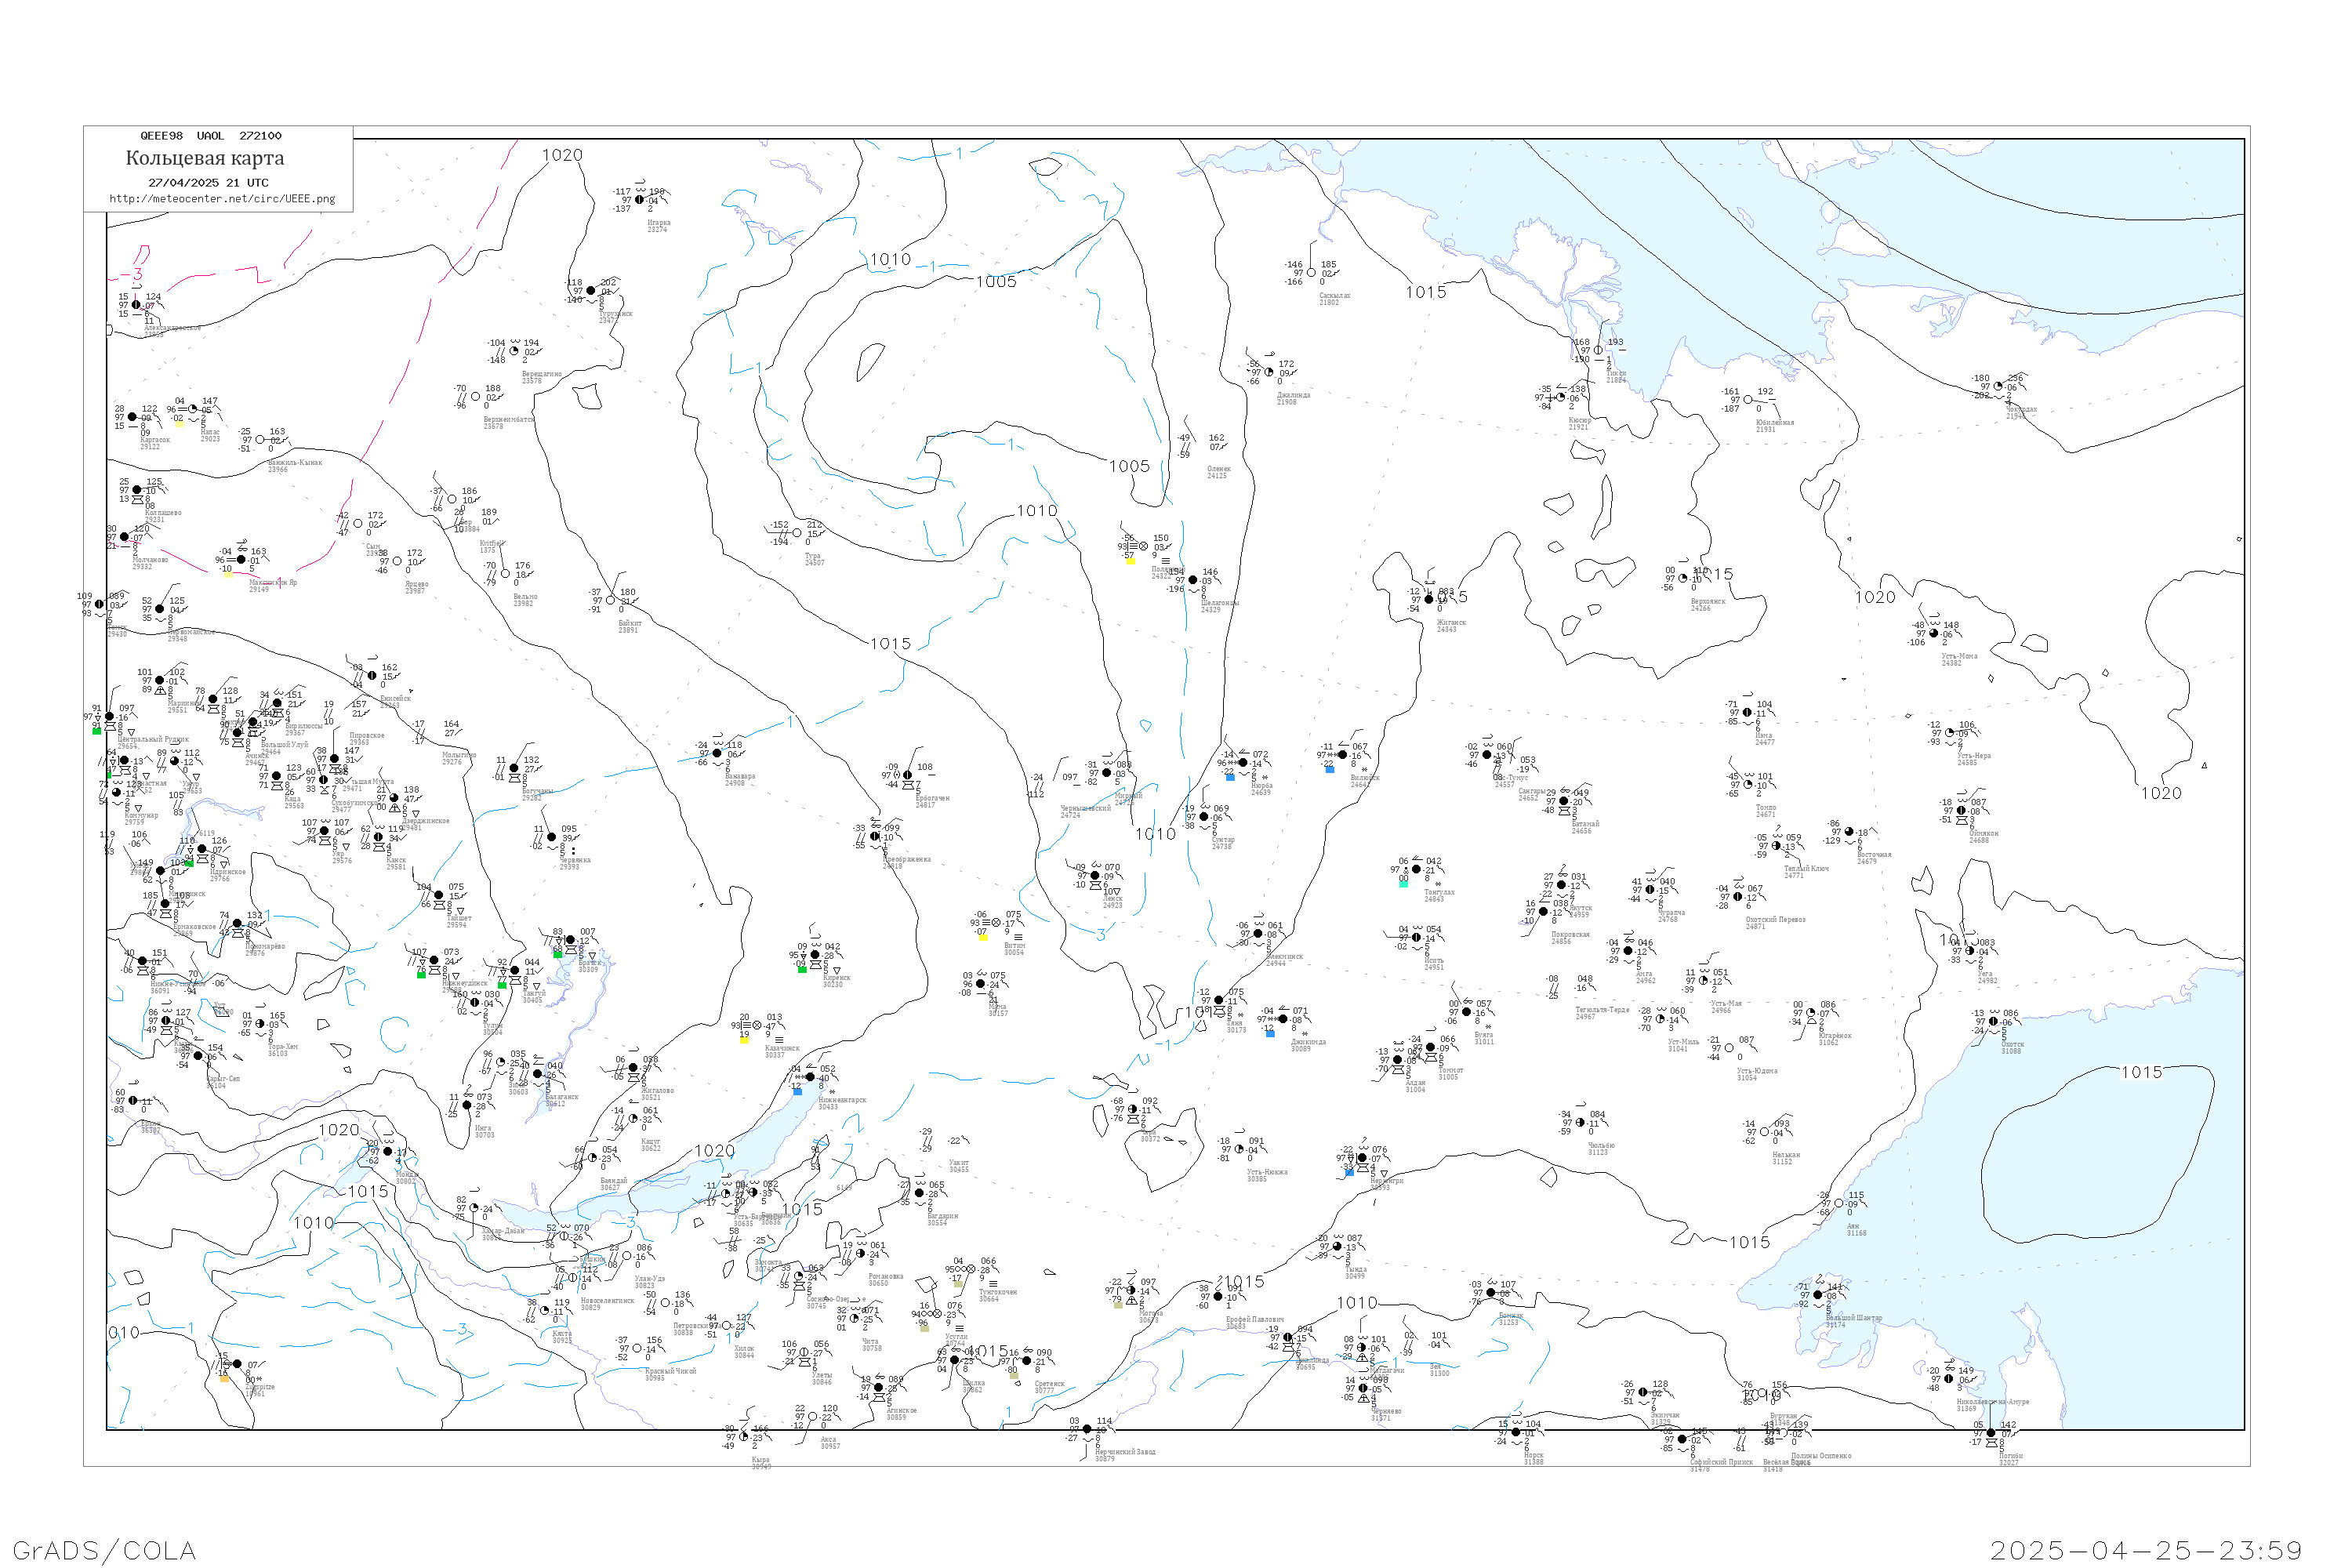2352x1568 pixels.
Task: Select the Юбилейная open-circle station marker
Action: point(1748,399)
